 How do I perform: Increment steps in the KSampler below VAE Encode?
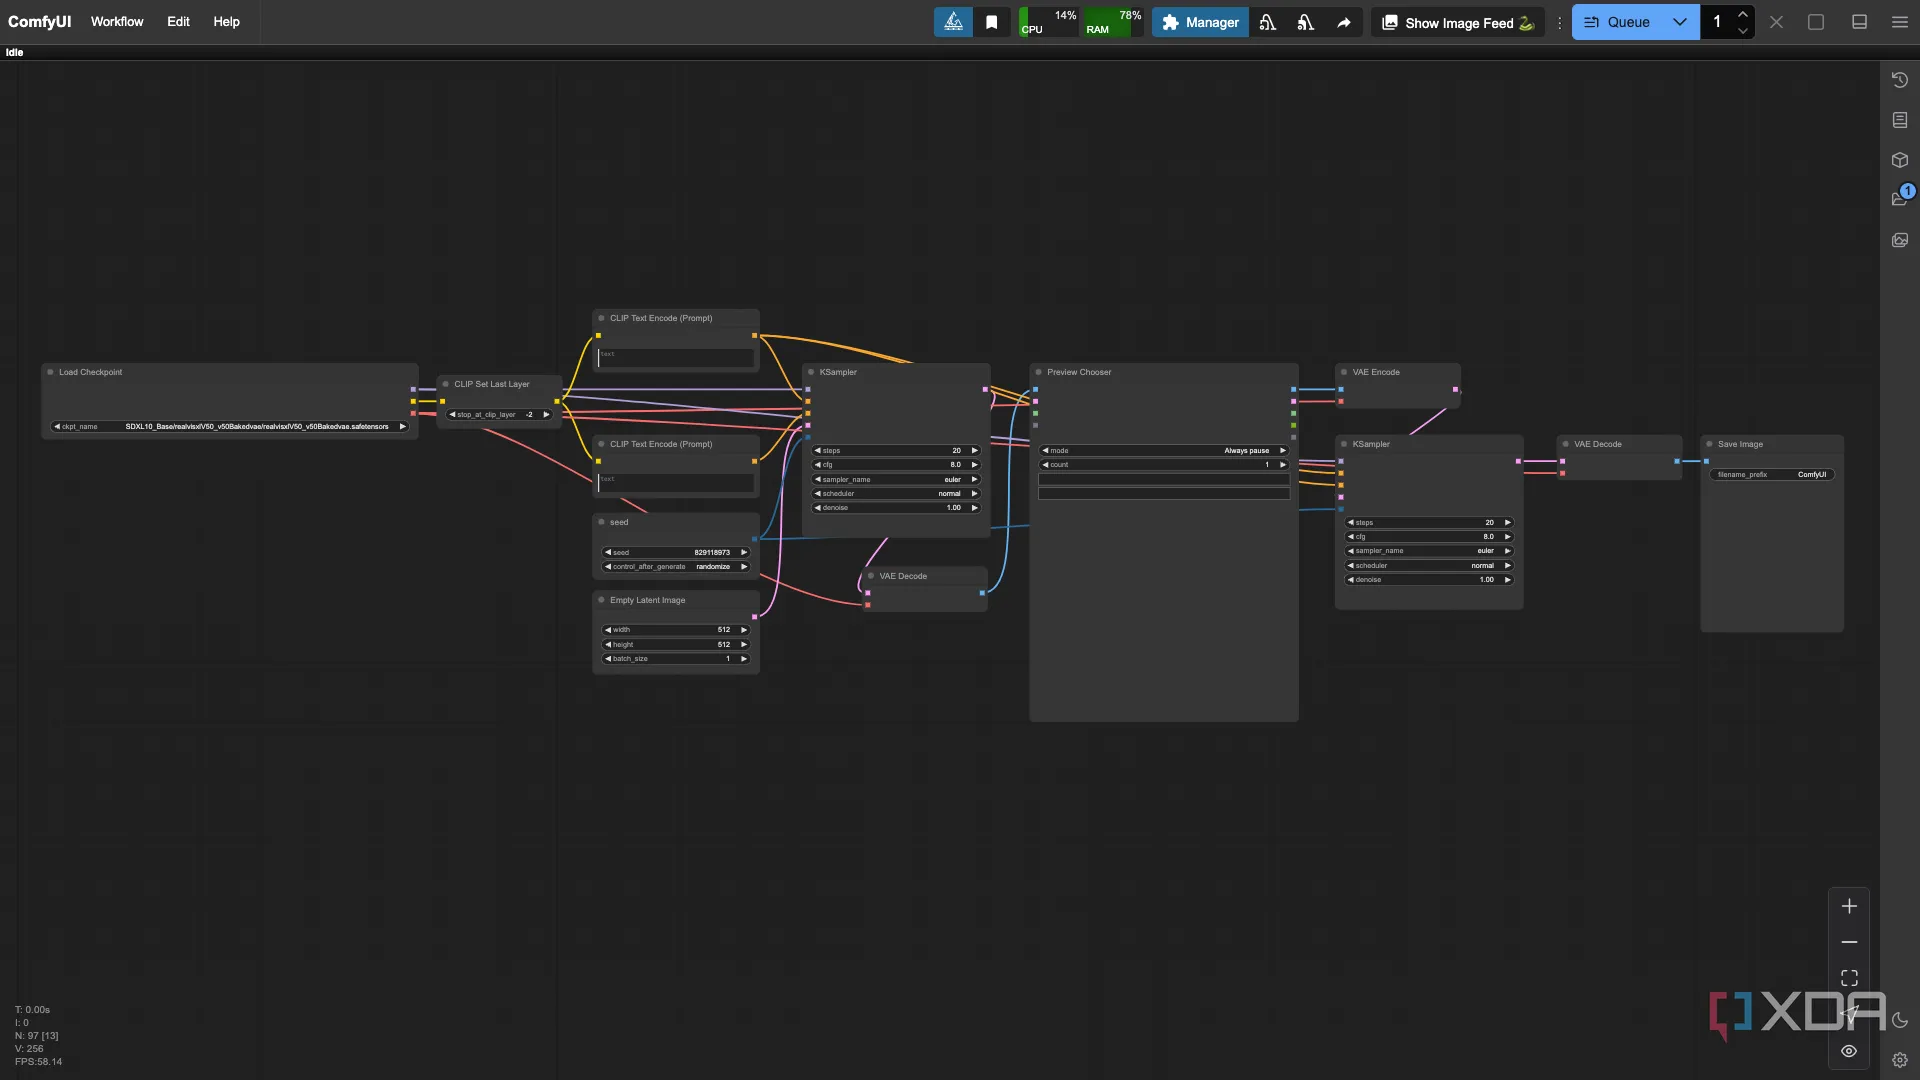pos(1508,523)
